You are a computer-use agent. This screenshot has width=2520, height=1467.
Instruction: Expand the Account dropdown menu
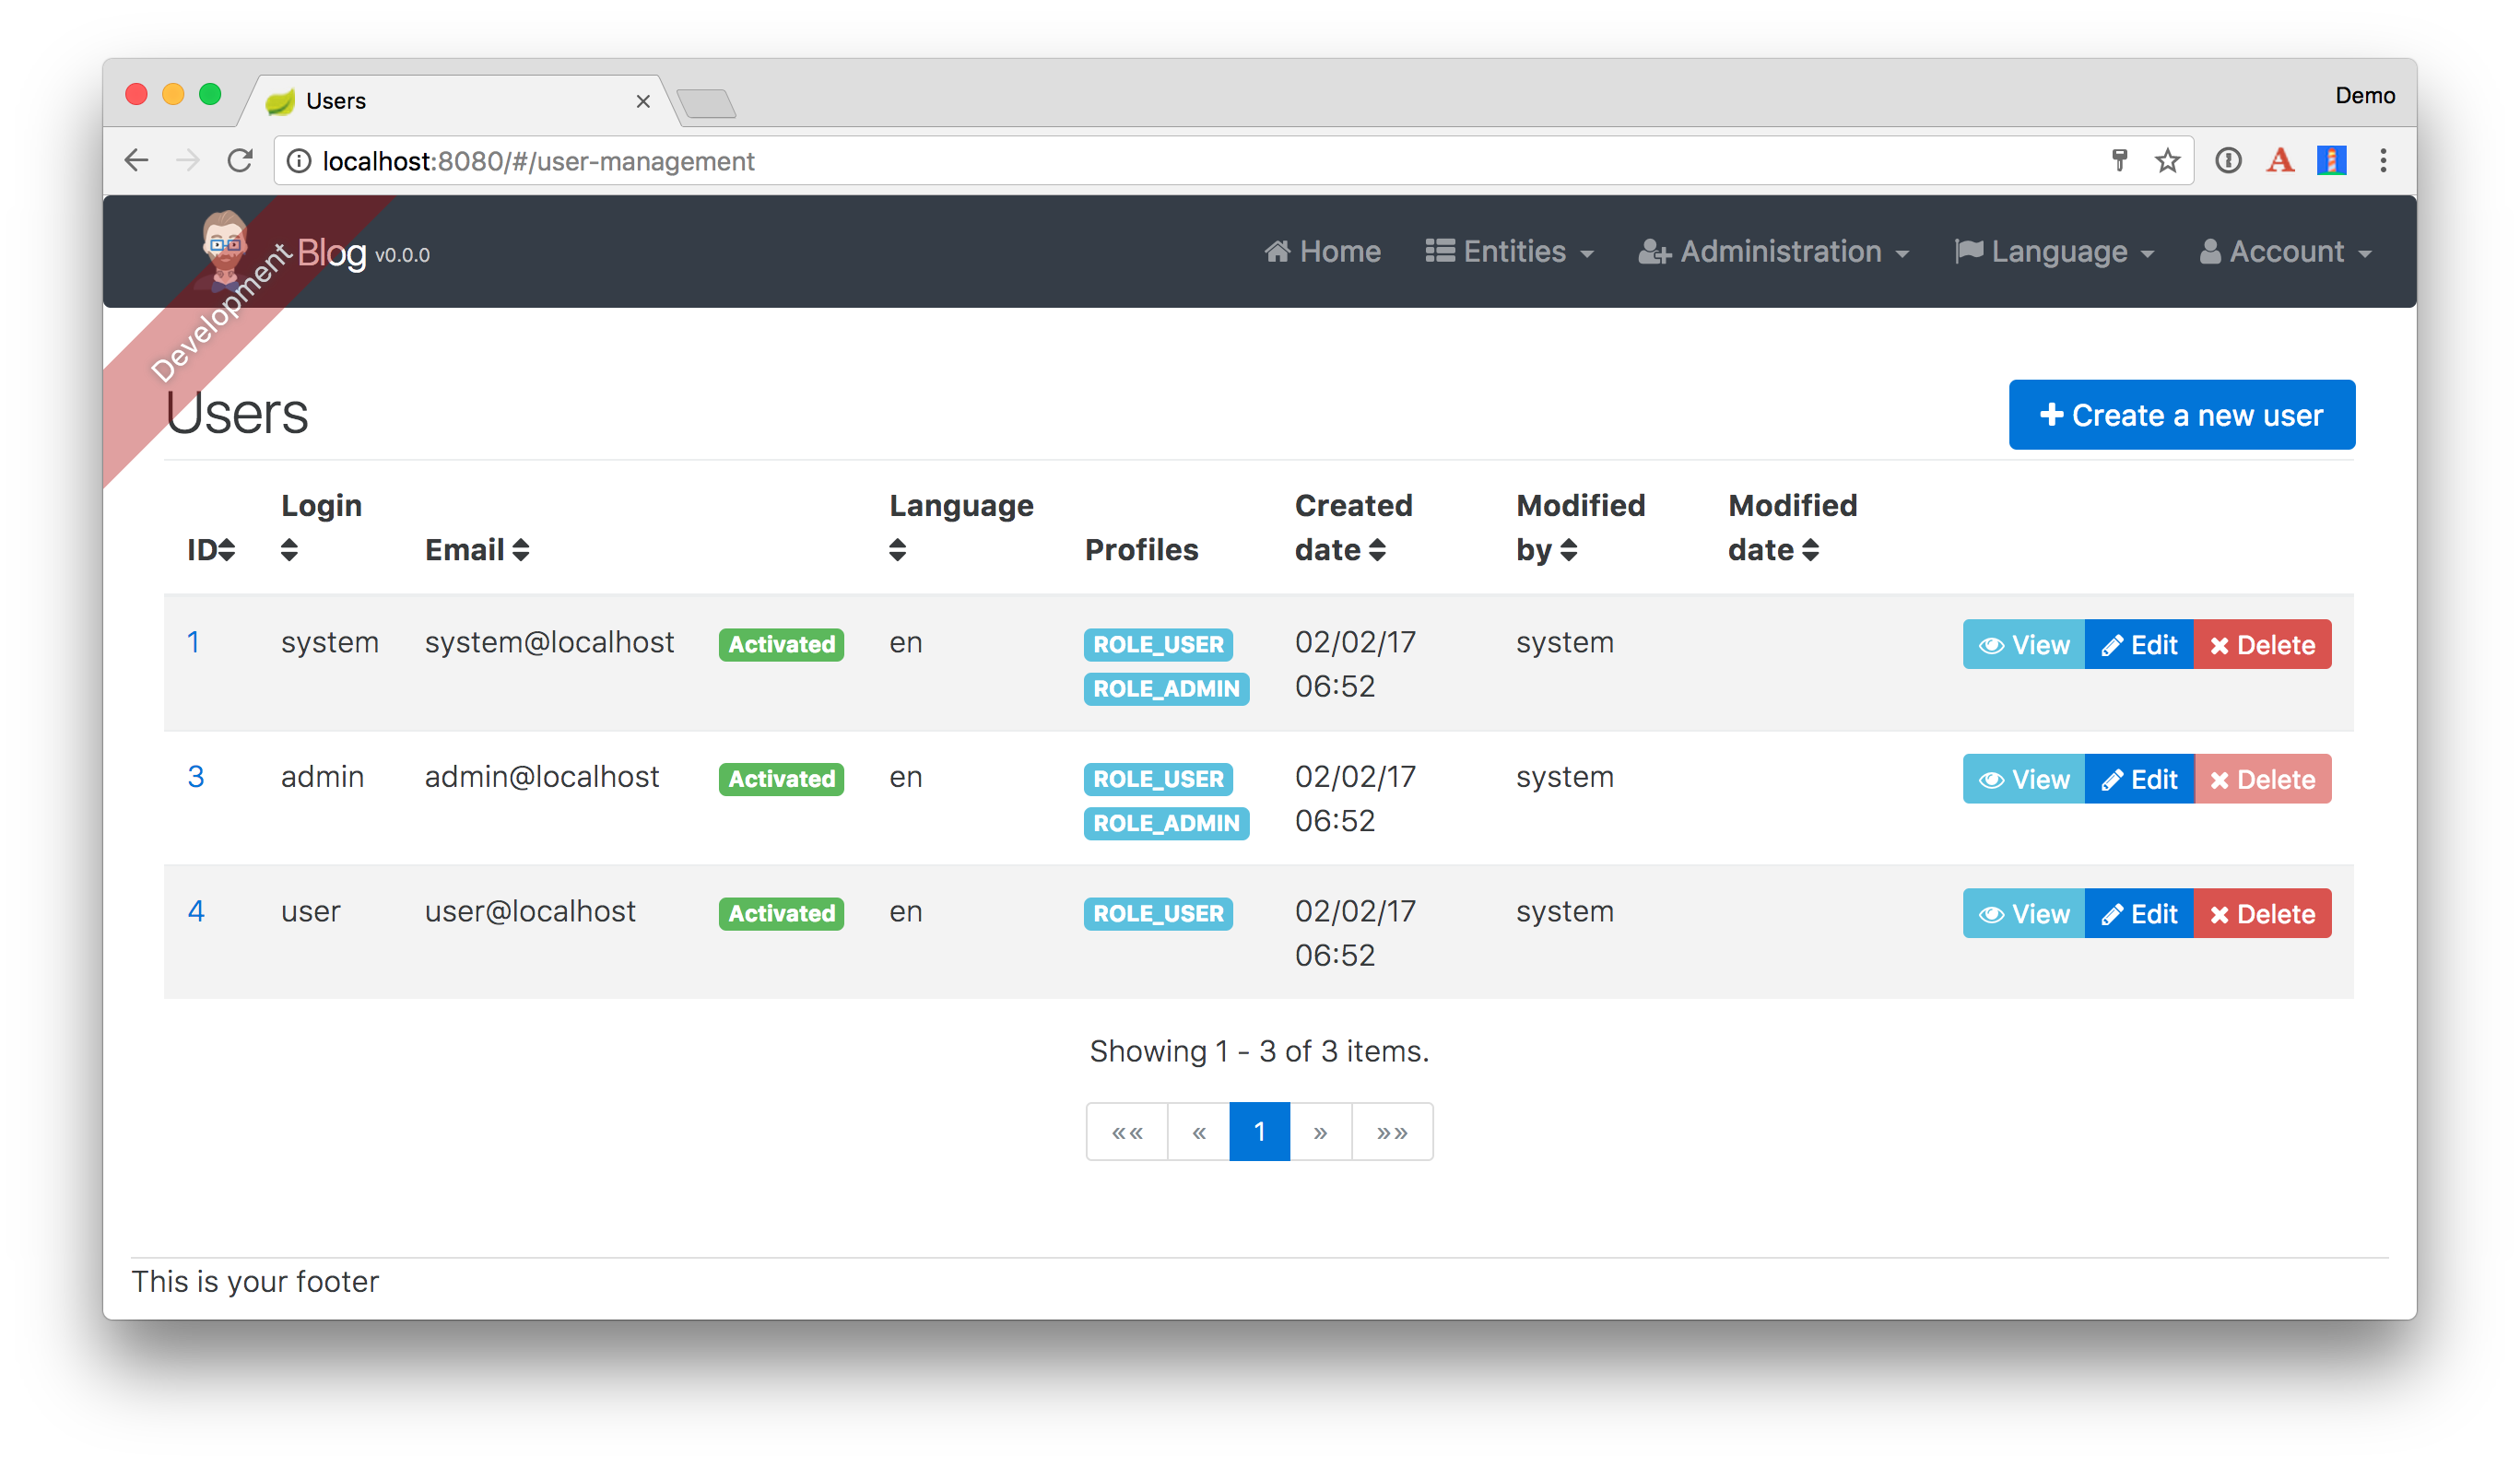(x=2285, y=252)
